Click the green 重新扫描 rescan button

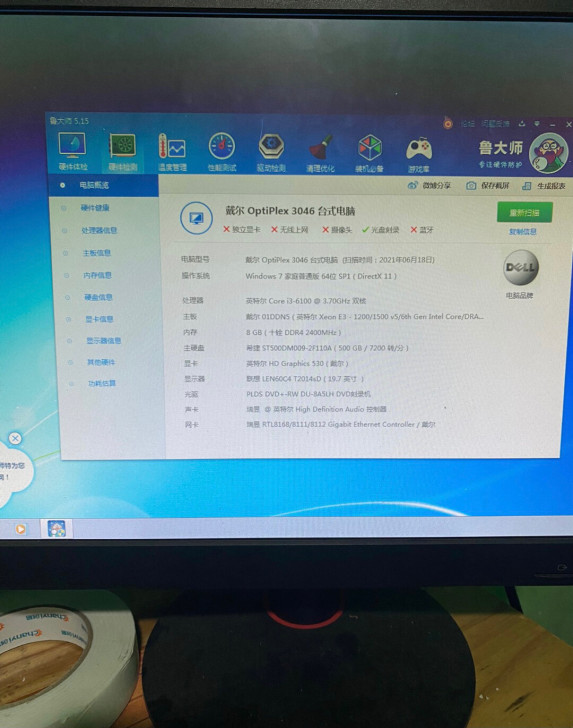[x=525, y=213]
